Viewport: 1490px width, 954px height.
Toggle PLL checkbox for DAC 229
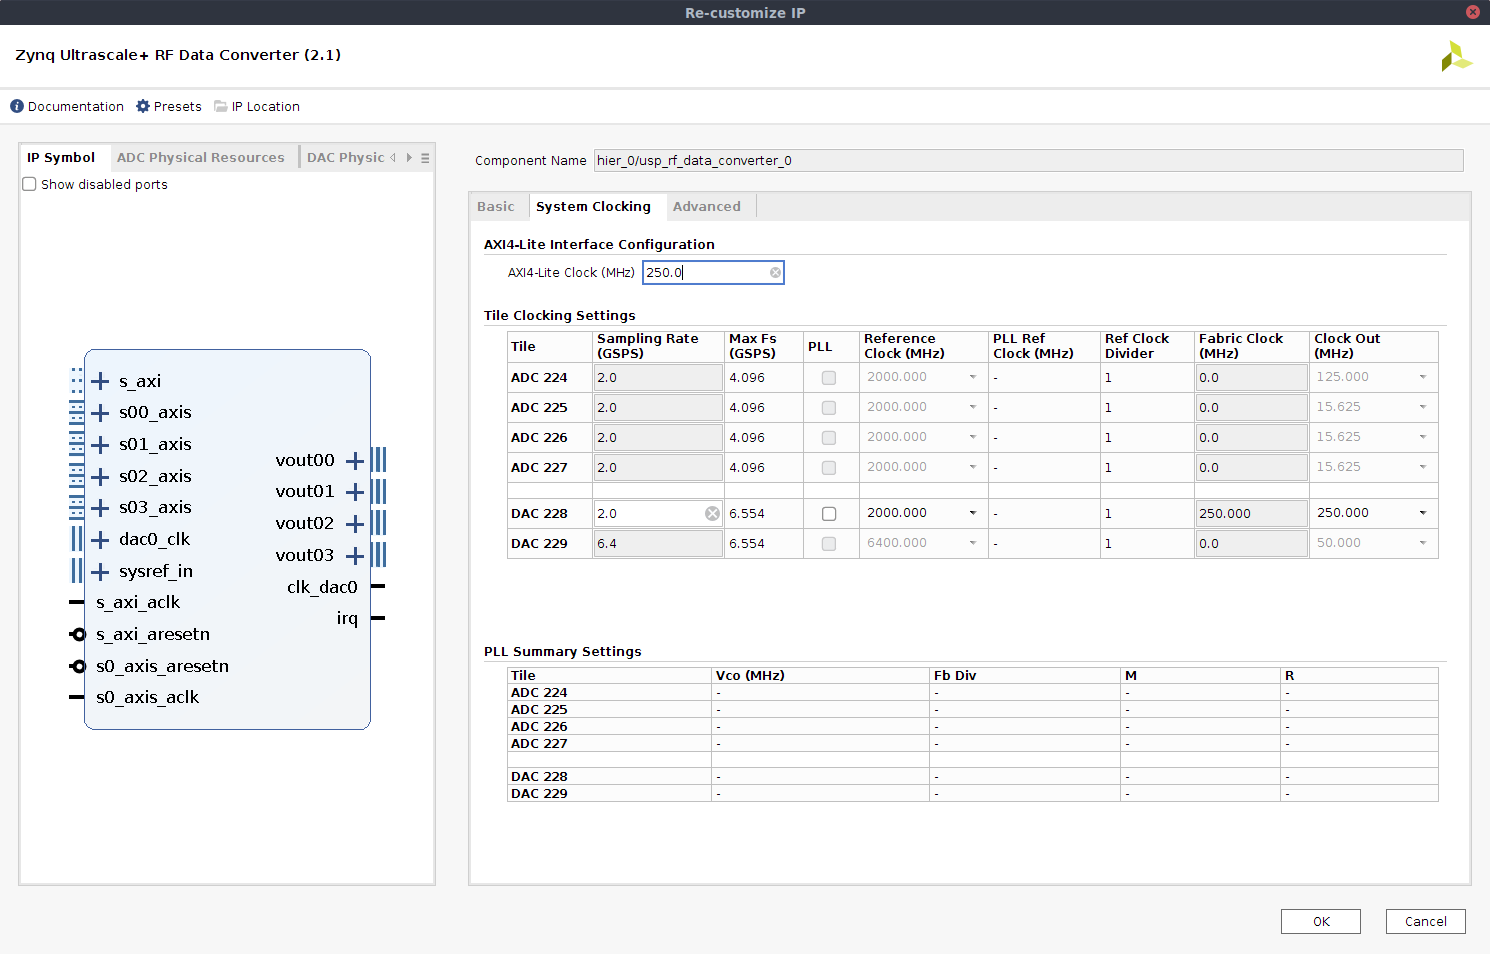pyautogui.click(x=829, y=544)
